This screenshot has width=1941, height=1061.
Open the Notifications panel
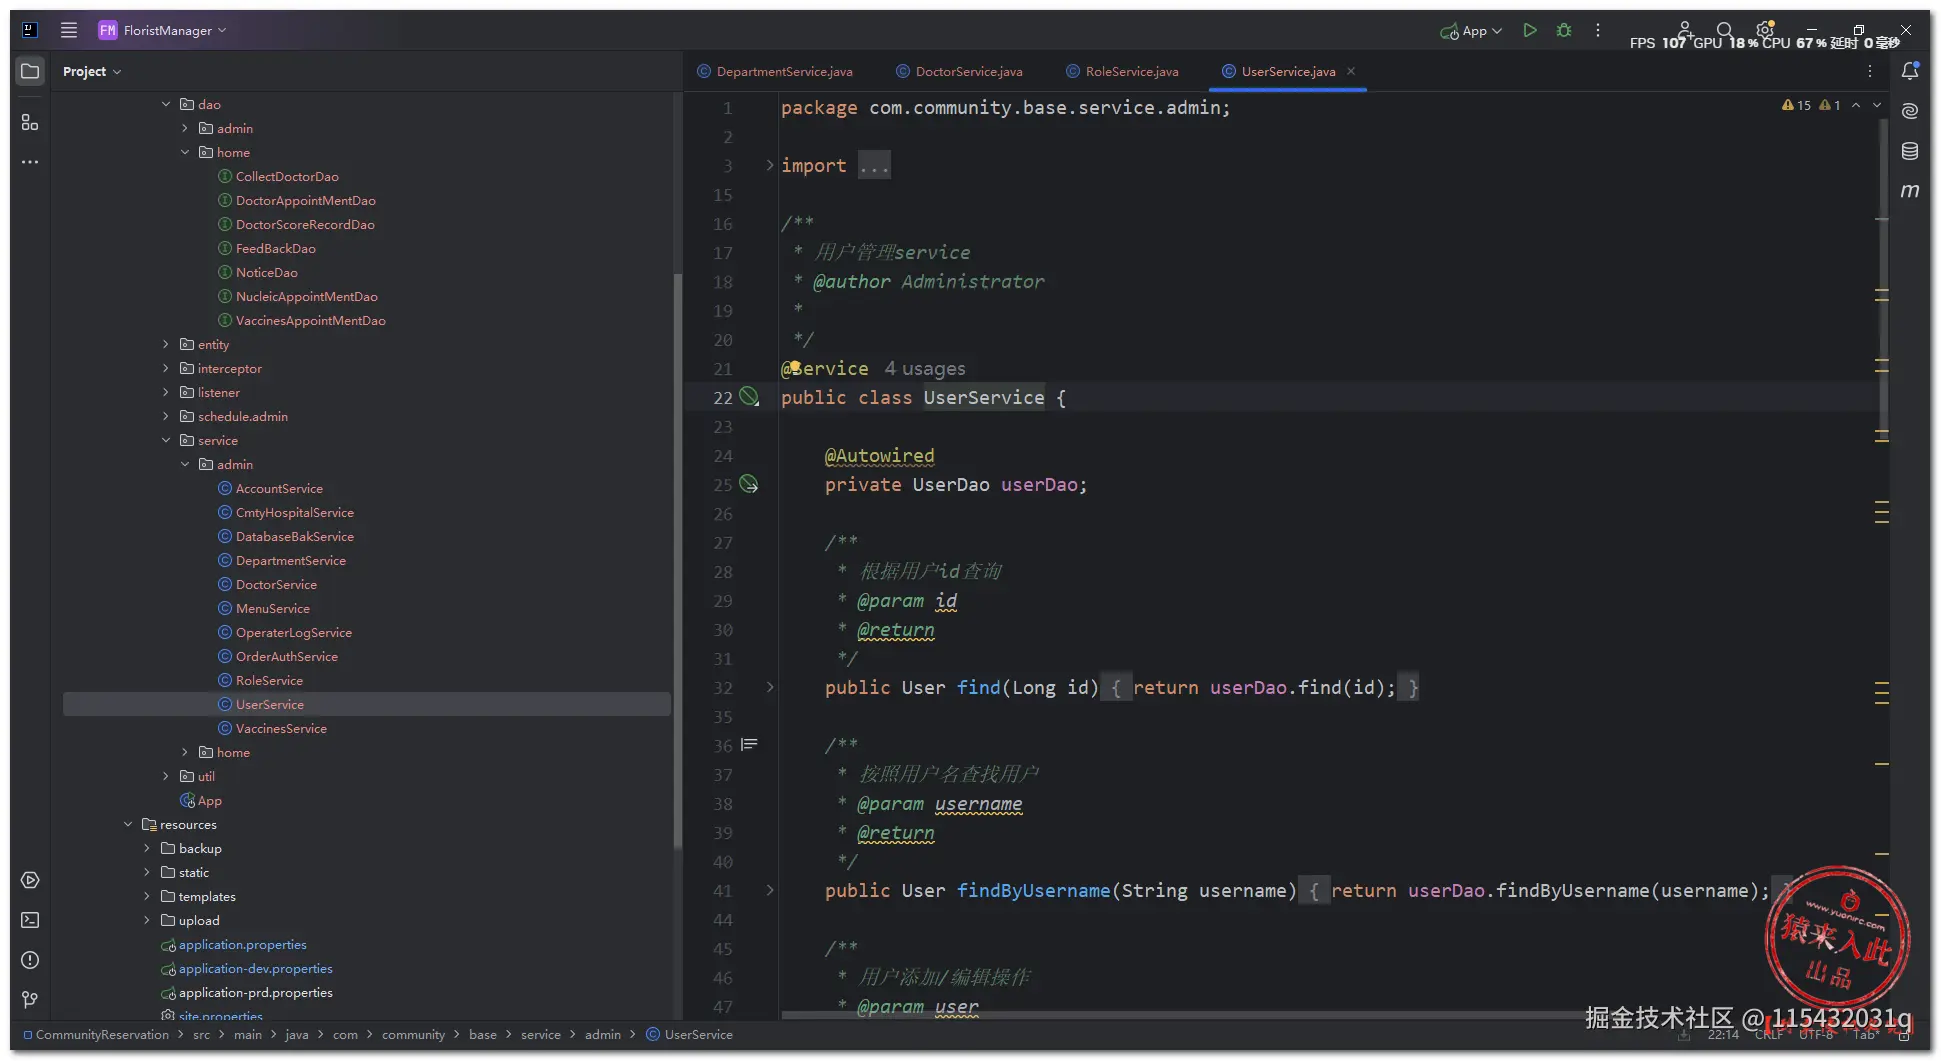click(x=1910, y=71)
